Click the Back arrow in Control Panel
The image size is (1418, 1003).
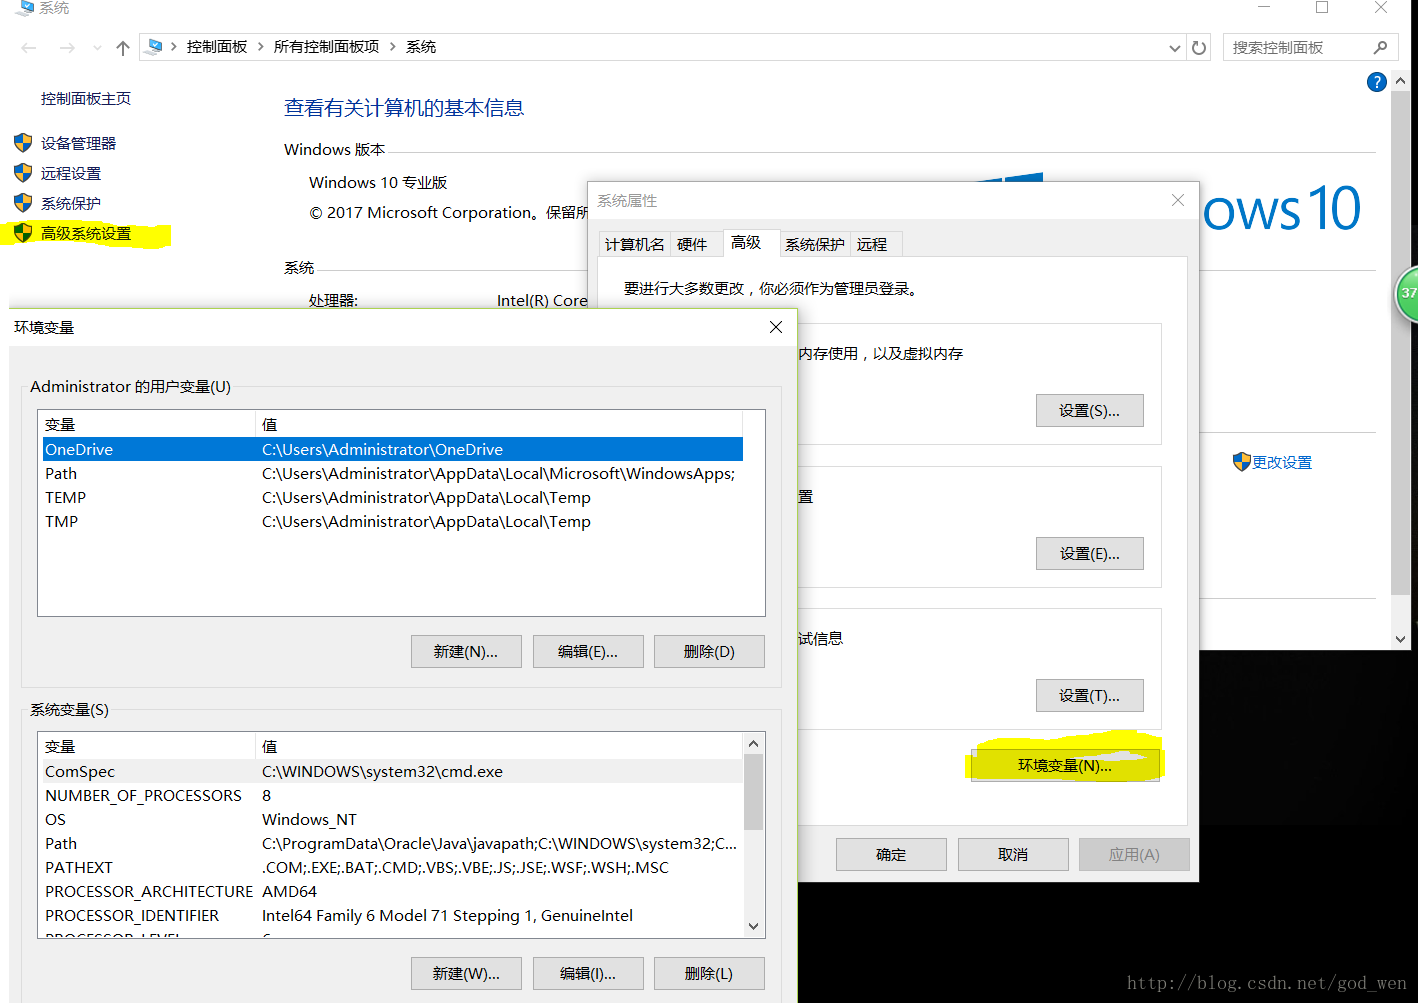(29, 47)
